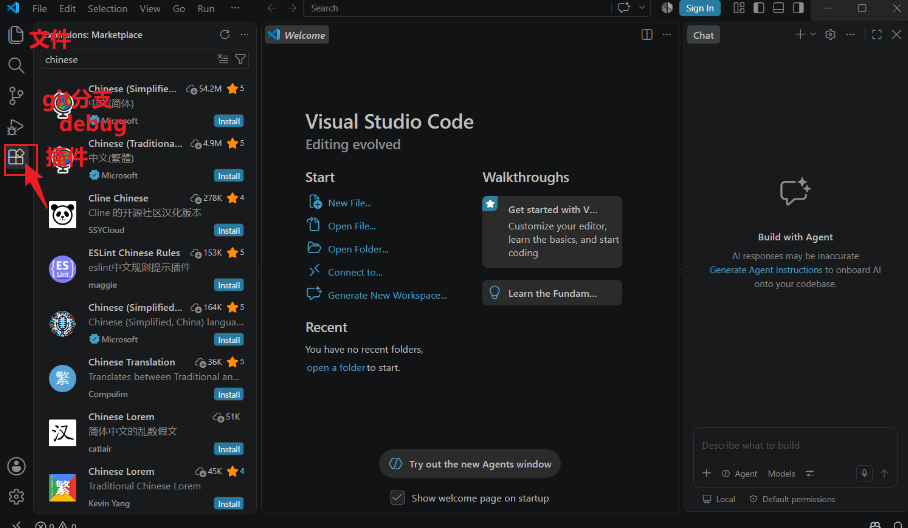
Task: Send the chat message arrow
Action: click(884, 473)
